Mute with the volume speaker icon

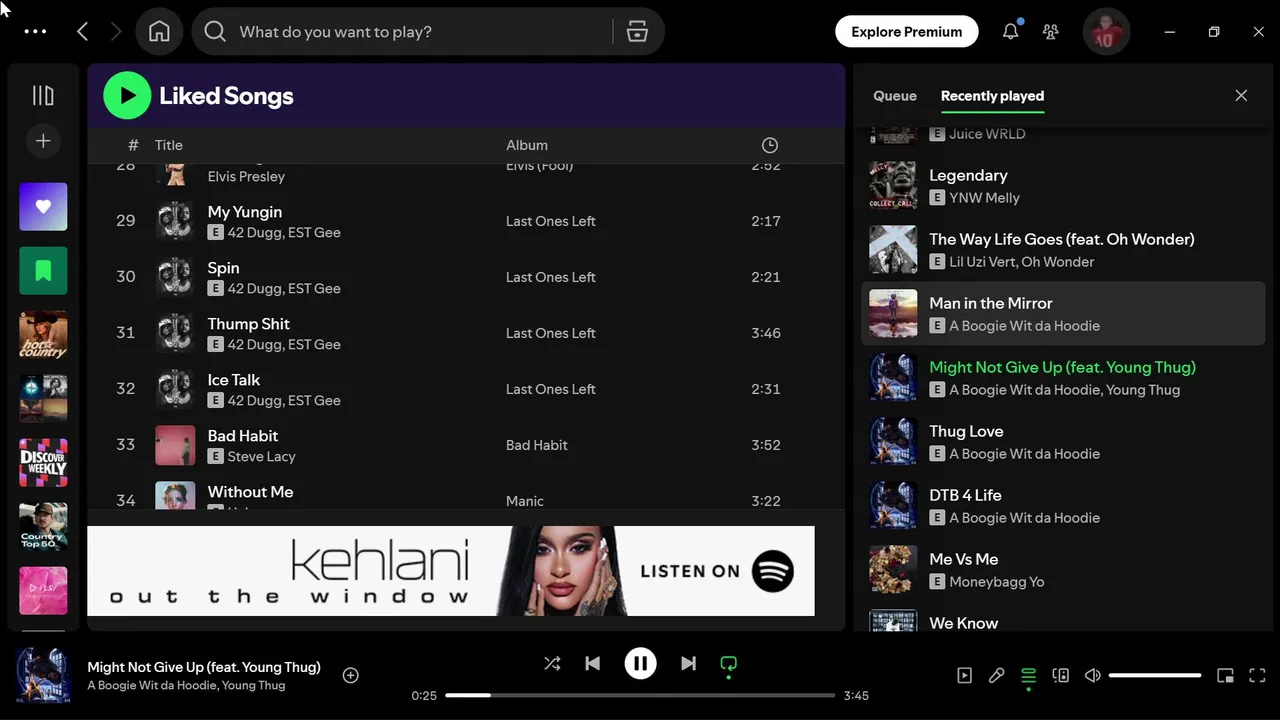coord(1092,675)
